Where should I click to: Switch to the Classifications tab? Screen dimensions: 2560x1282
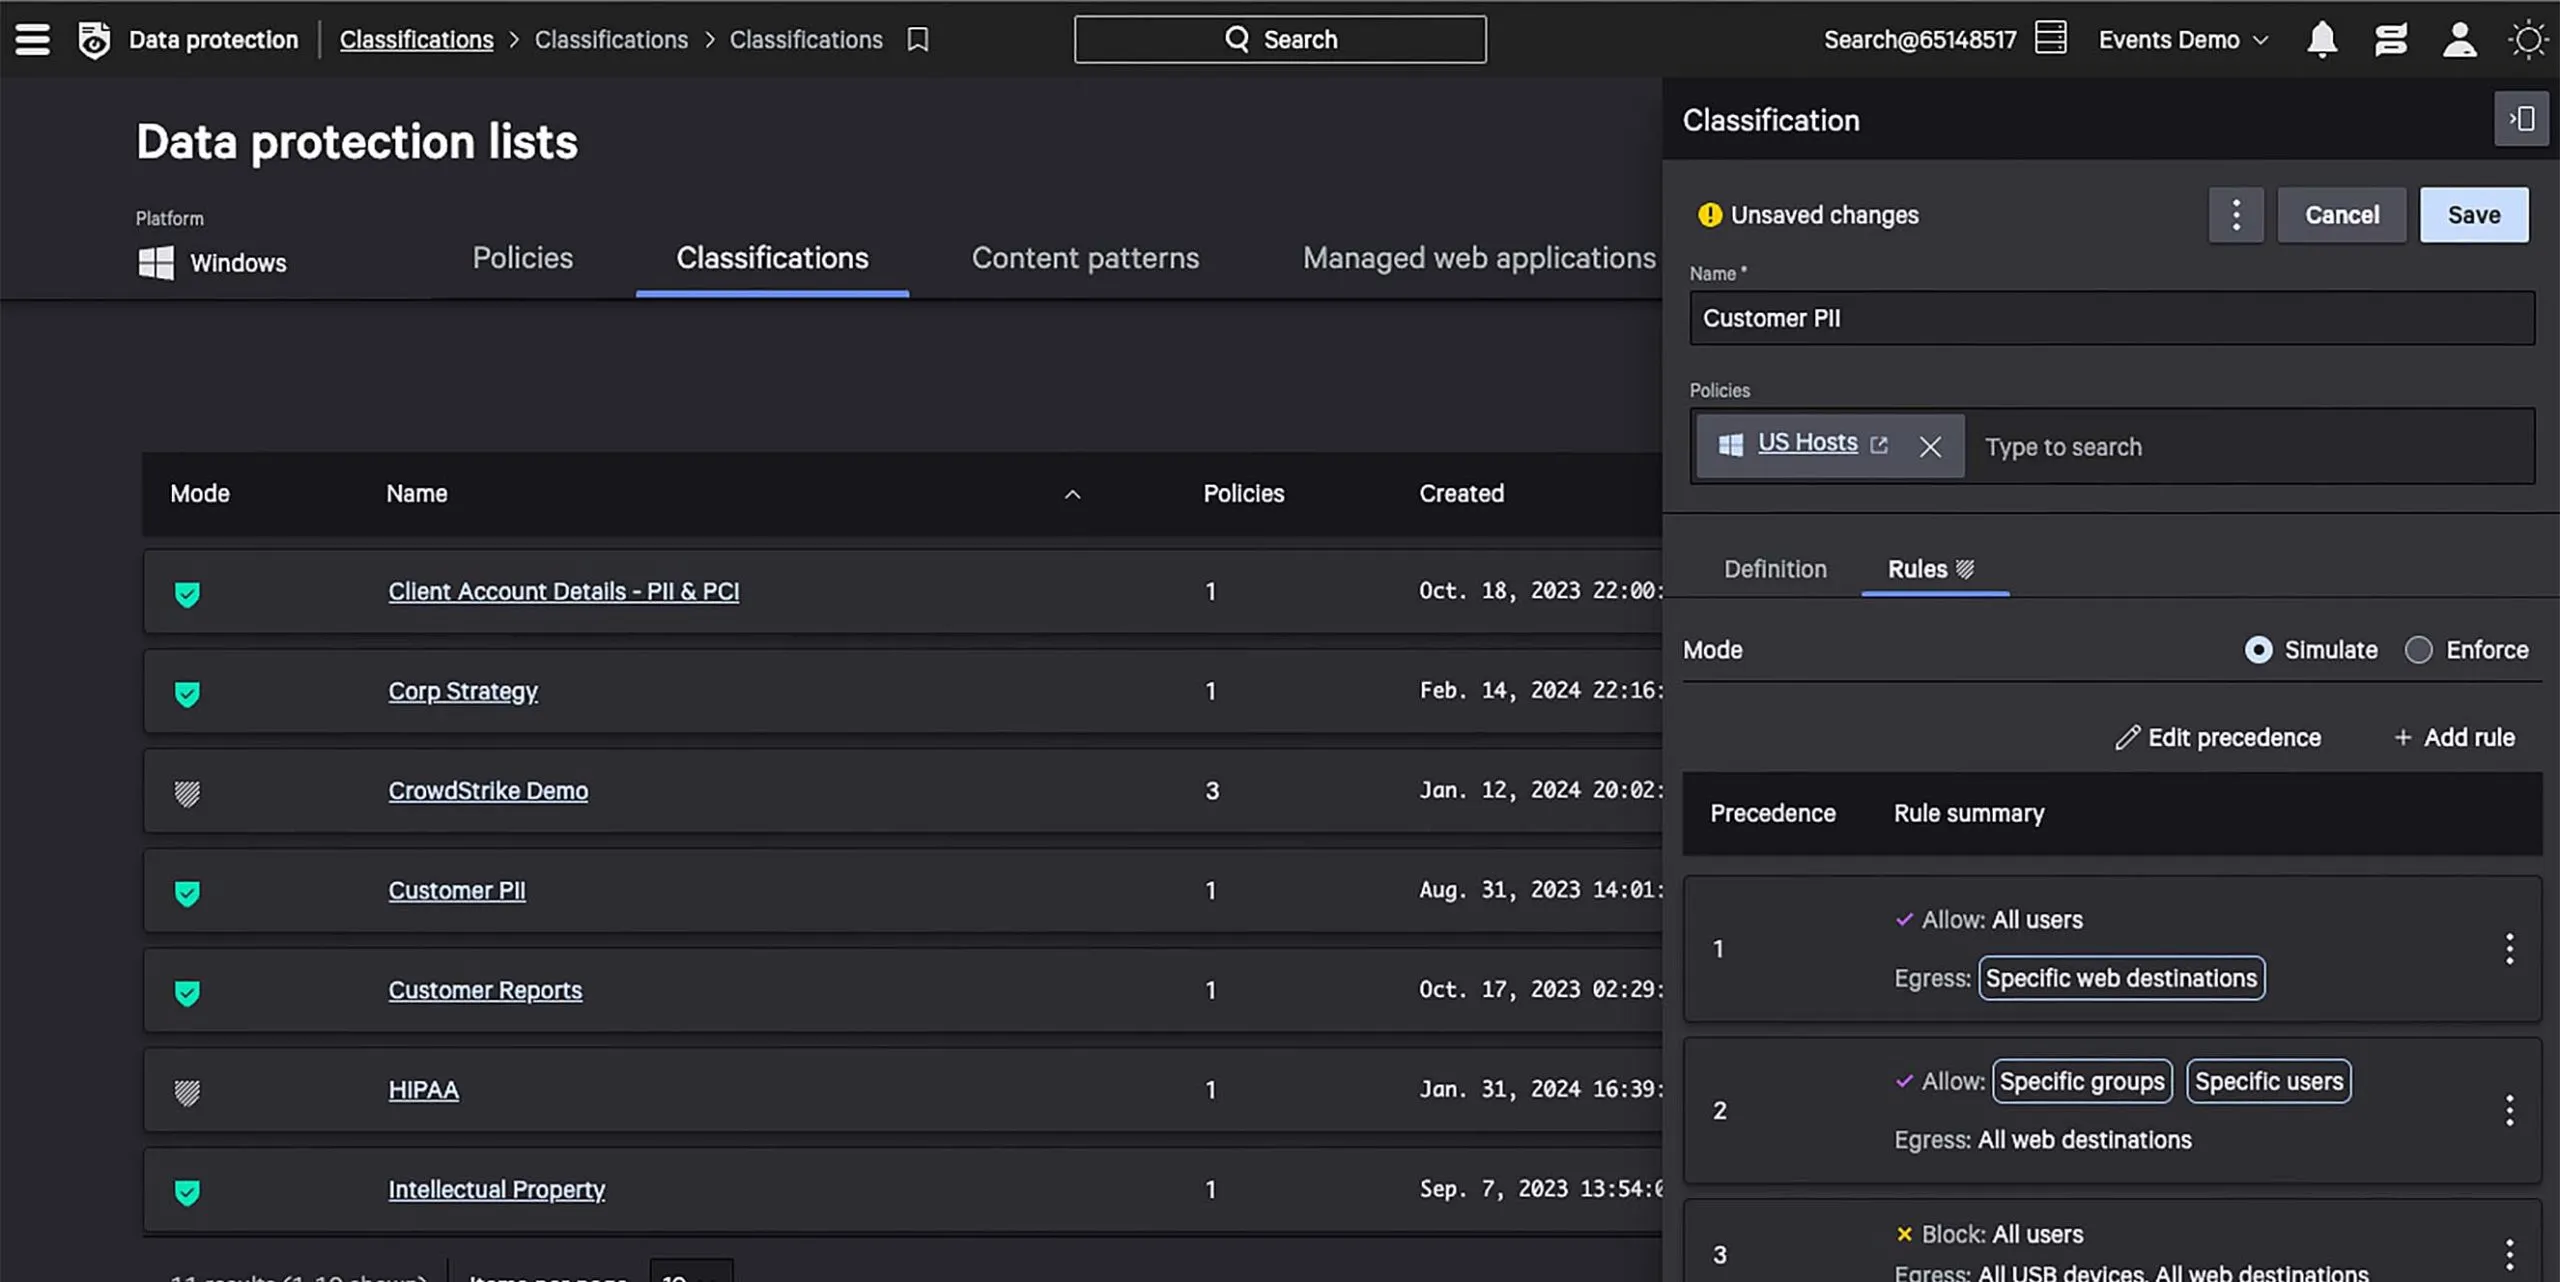(x=772, y=258)
